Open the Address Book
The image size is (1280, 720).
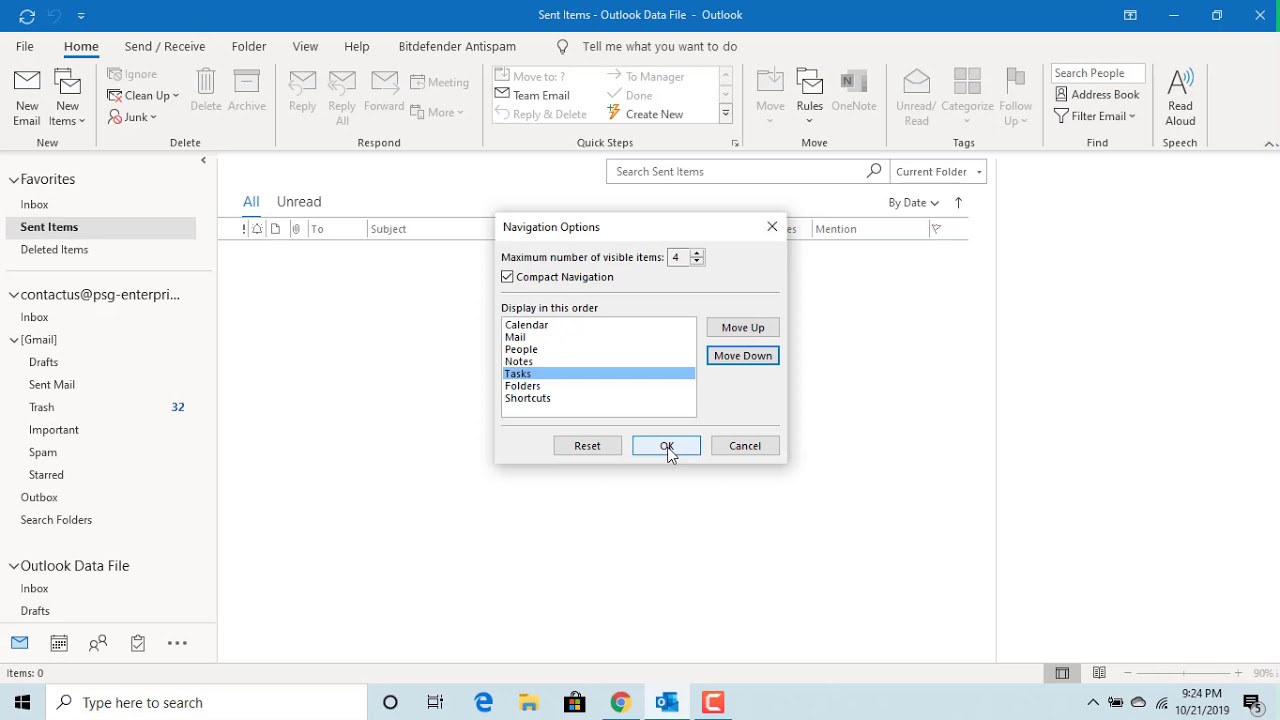tap(1097, 94)
